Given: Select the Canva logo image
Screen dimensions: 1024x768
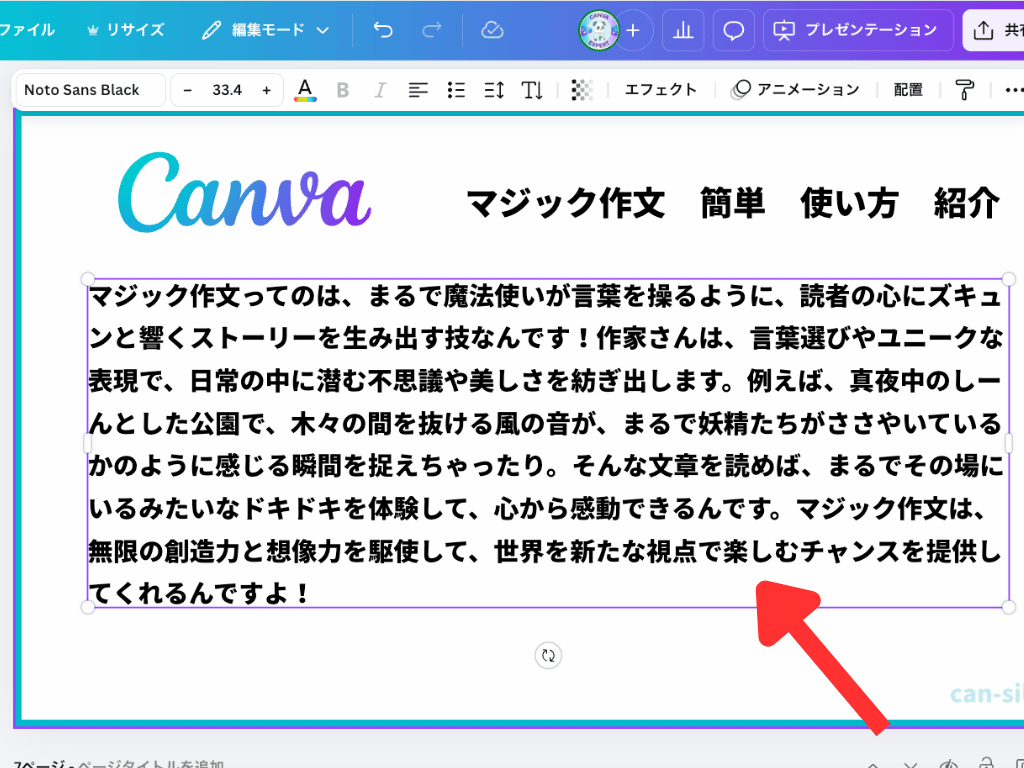Looking at the screenshot, I should pos(244,192).
